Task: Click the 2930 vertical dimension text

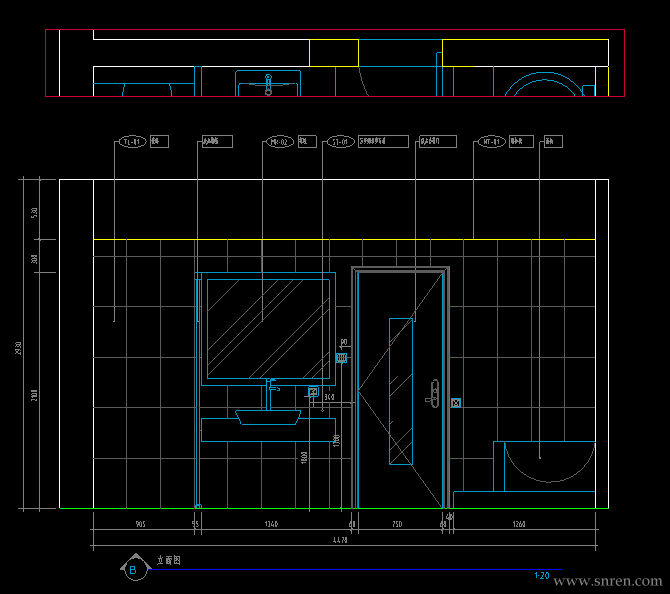Action: 18,348
